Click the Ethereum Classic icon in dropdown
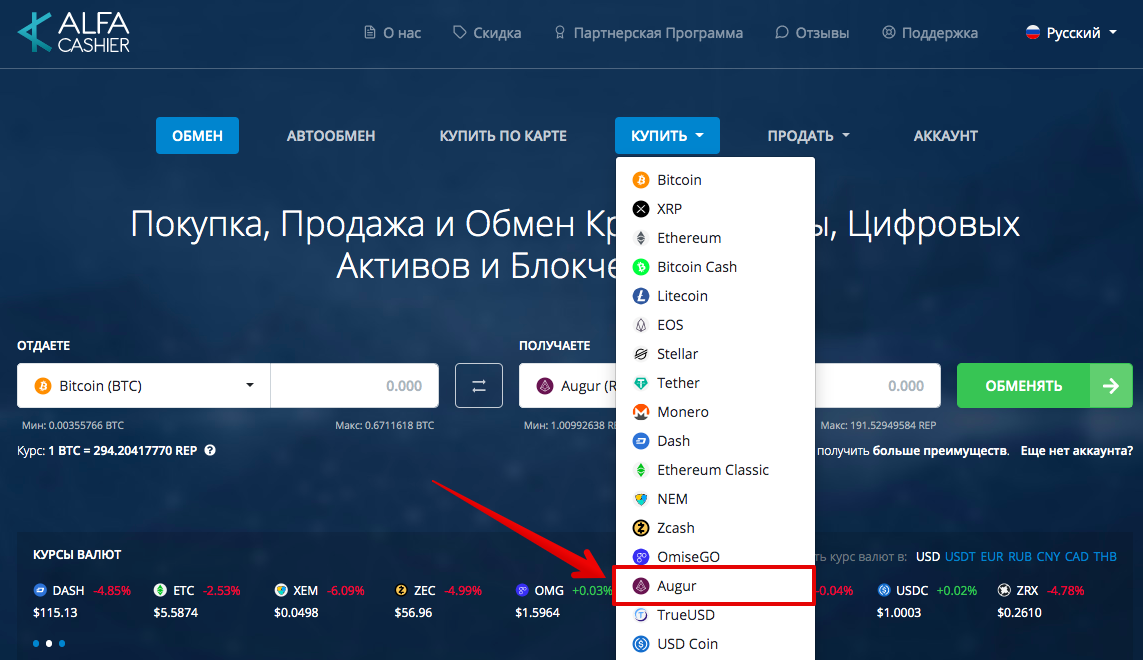Screen dimensions: 1143x660 641,470
